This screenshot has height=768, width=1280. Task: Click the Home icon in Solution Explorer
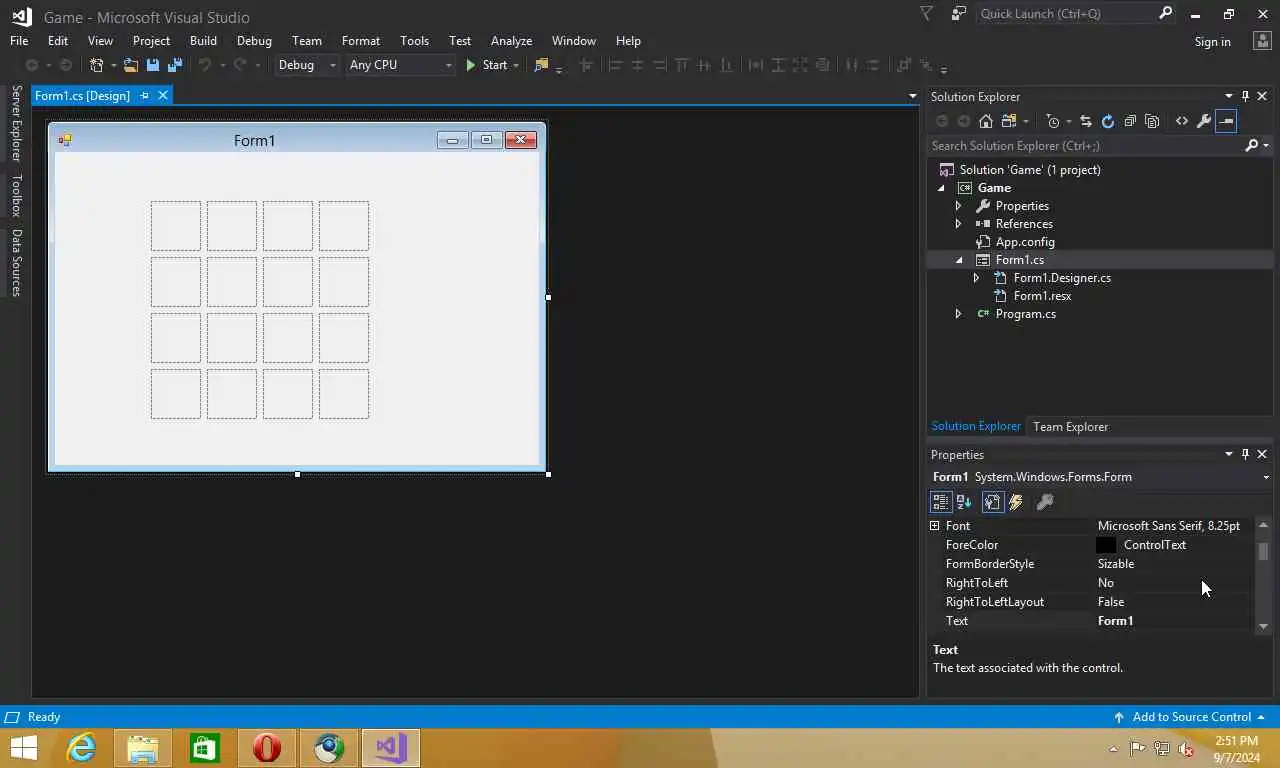(x=986, y=121)
